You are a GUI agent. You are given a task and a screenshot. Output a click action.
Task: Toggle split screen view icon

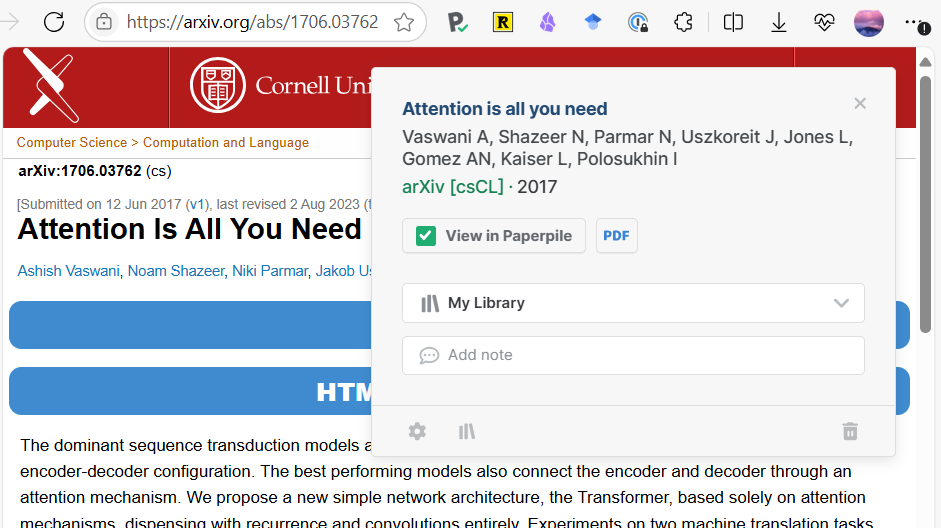pyautogui.click(x=733, y=23)
